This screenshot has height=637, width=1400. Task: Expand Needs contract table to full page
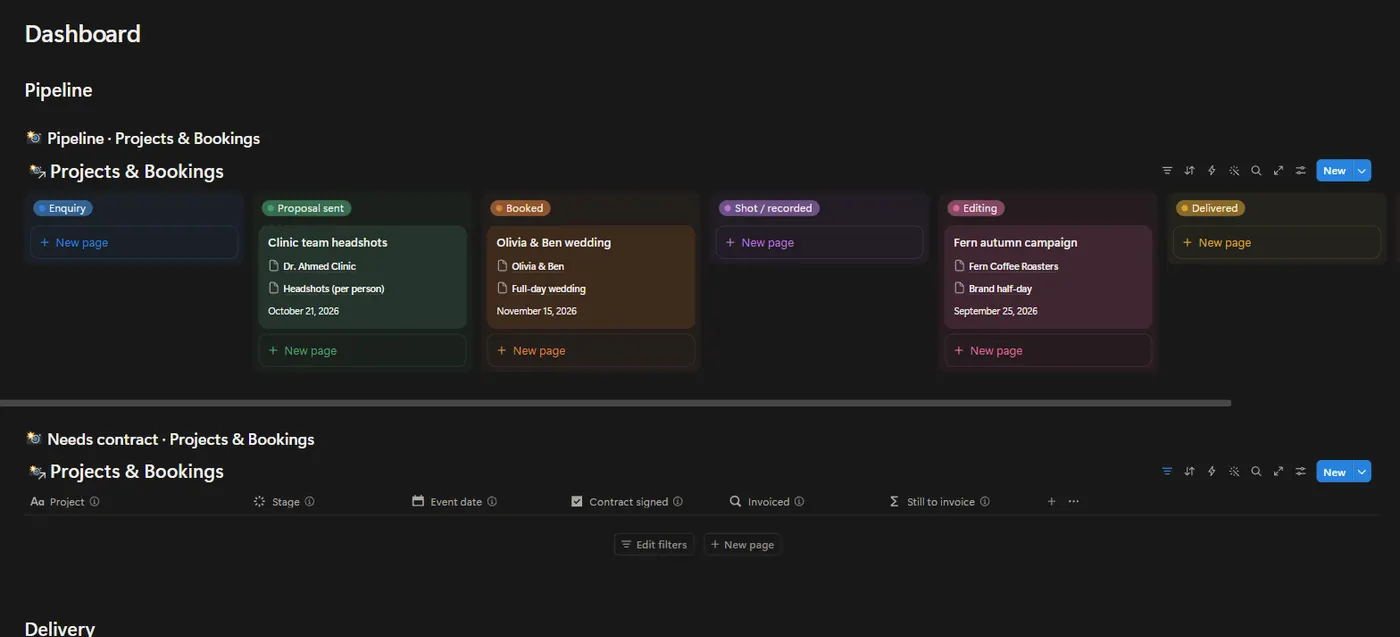click(1278, 472)
